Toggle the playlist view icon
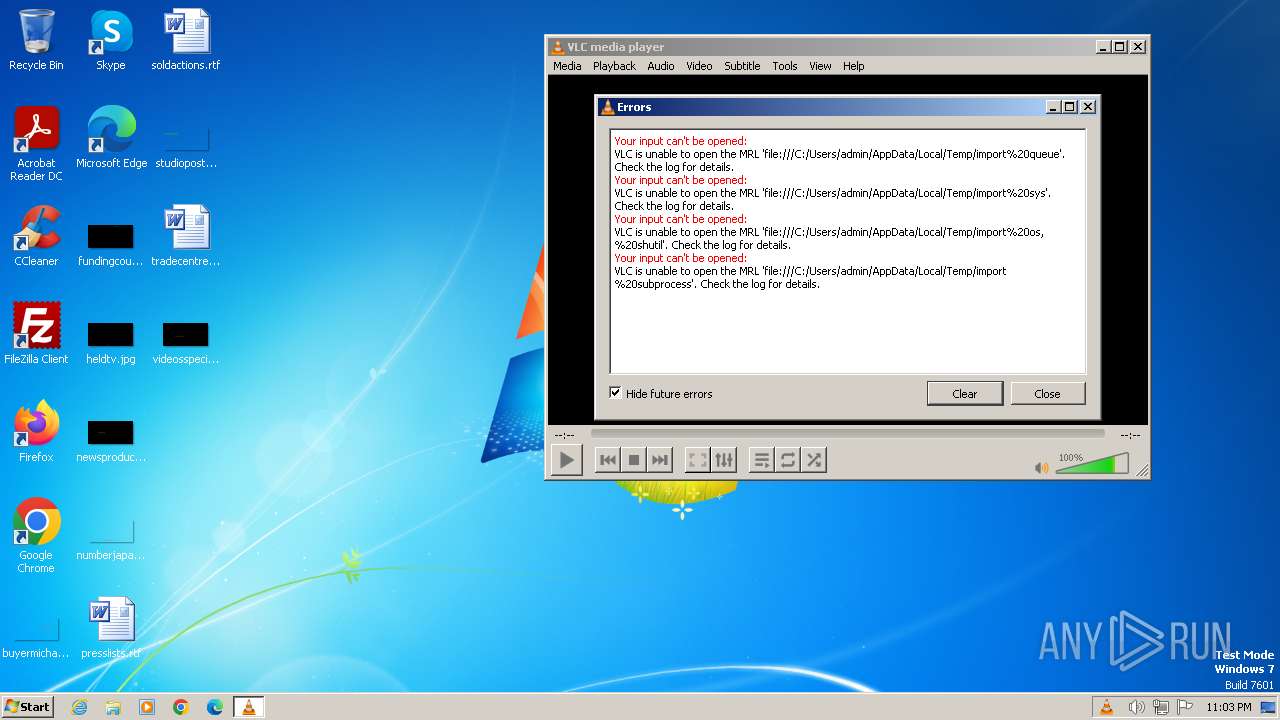The image size is (1280, 720). pyautogui.click(x=762, y=460)
